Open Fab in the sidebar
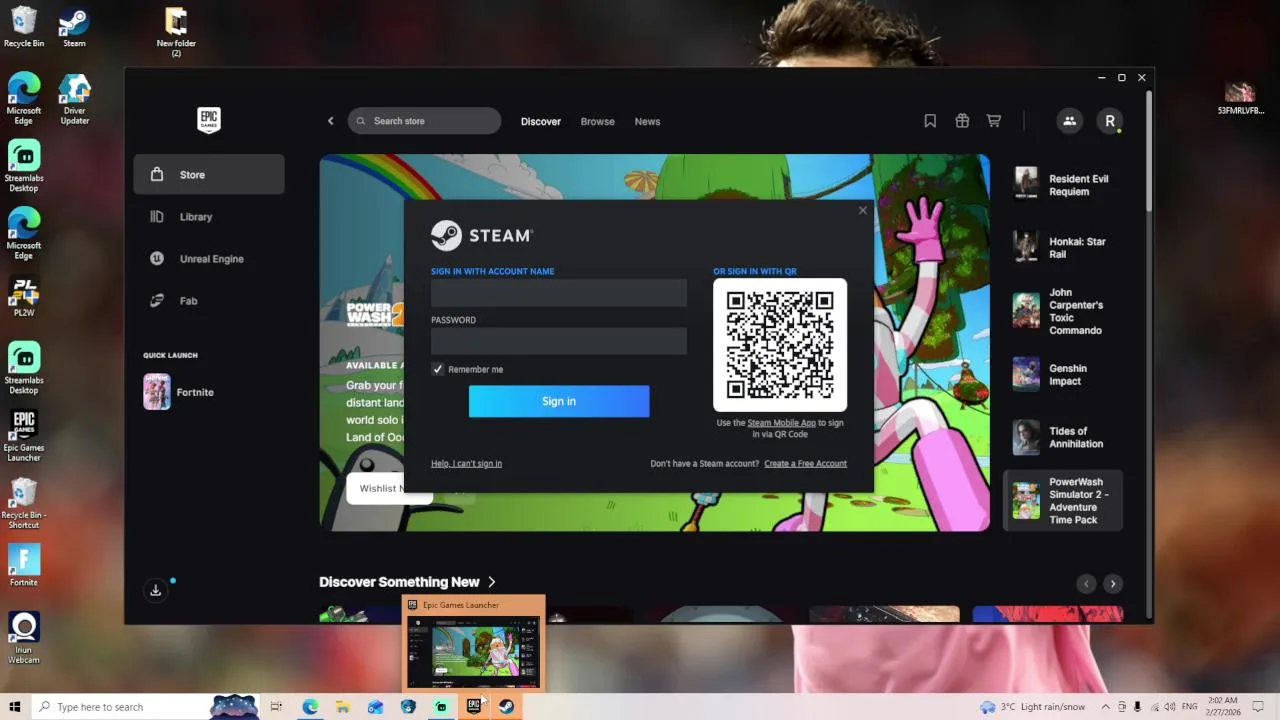The image size is (1280, 720). point(209,301)
